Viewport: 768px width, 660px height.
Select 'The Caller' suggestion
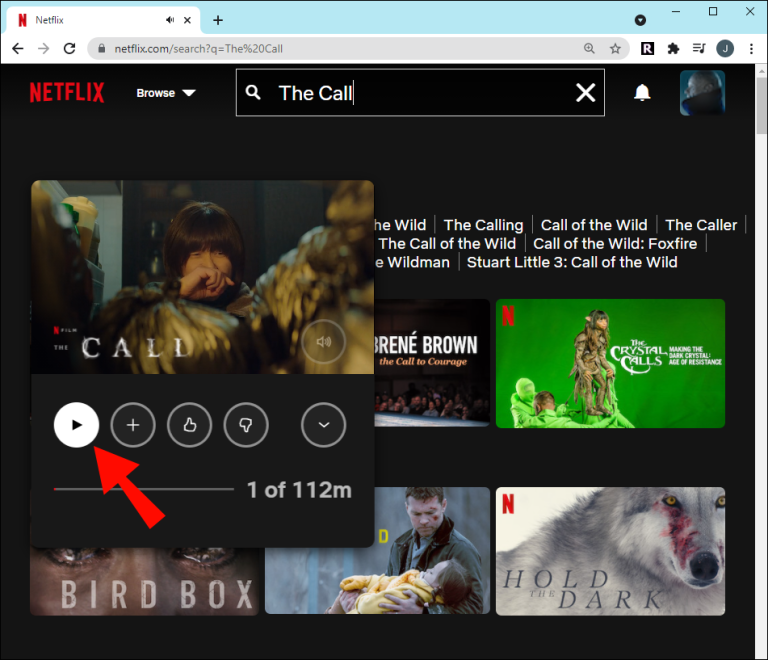click(x=701, y=225)
